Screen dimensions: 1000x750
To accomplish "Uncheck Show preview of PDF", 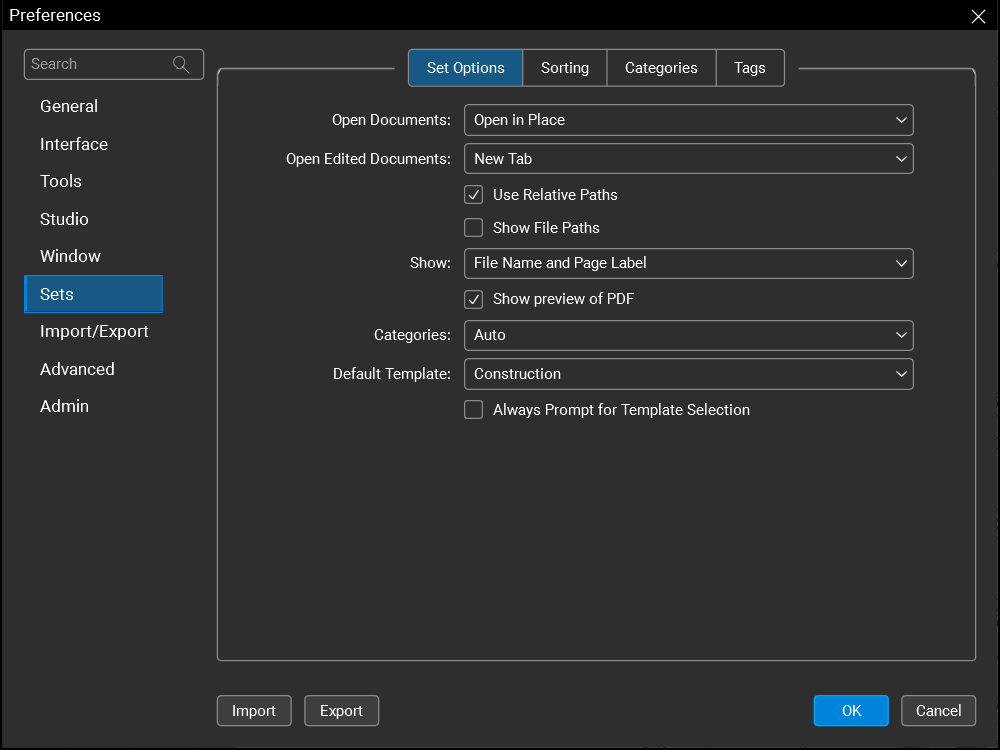I will [474, 299].
